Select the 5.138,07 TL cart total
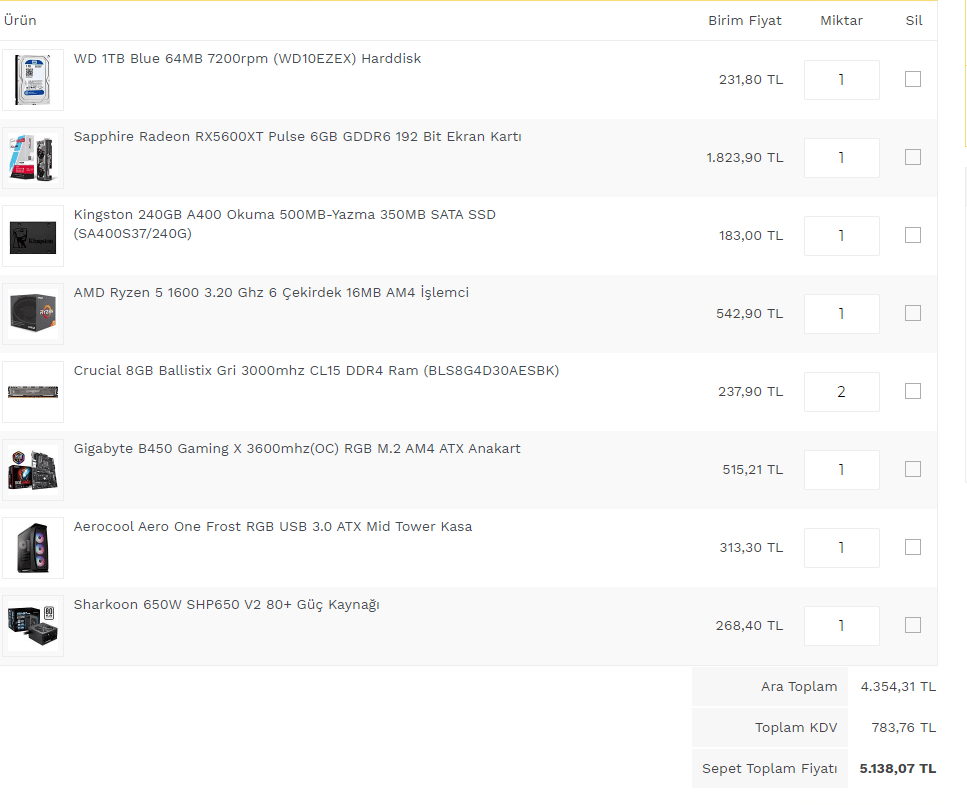 [x=898, y=769]
